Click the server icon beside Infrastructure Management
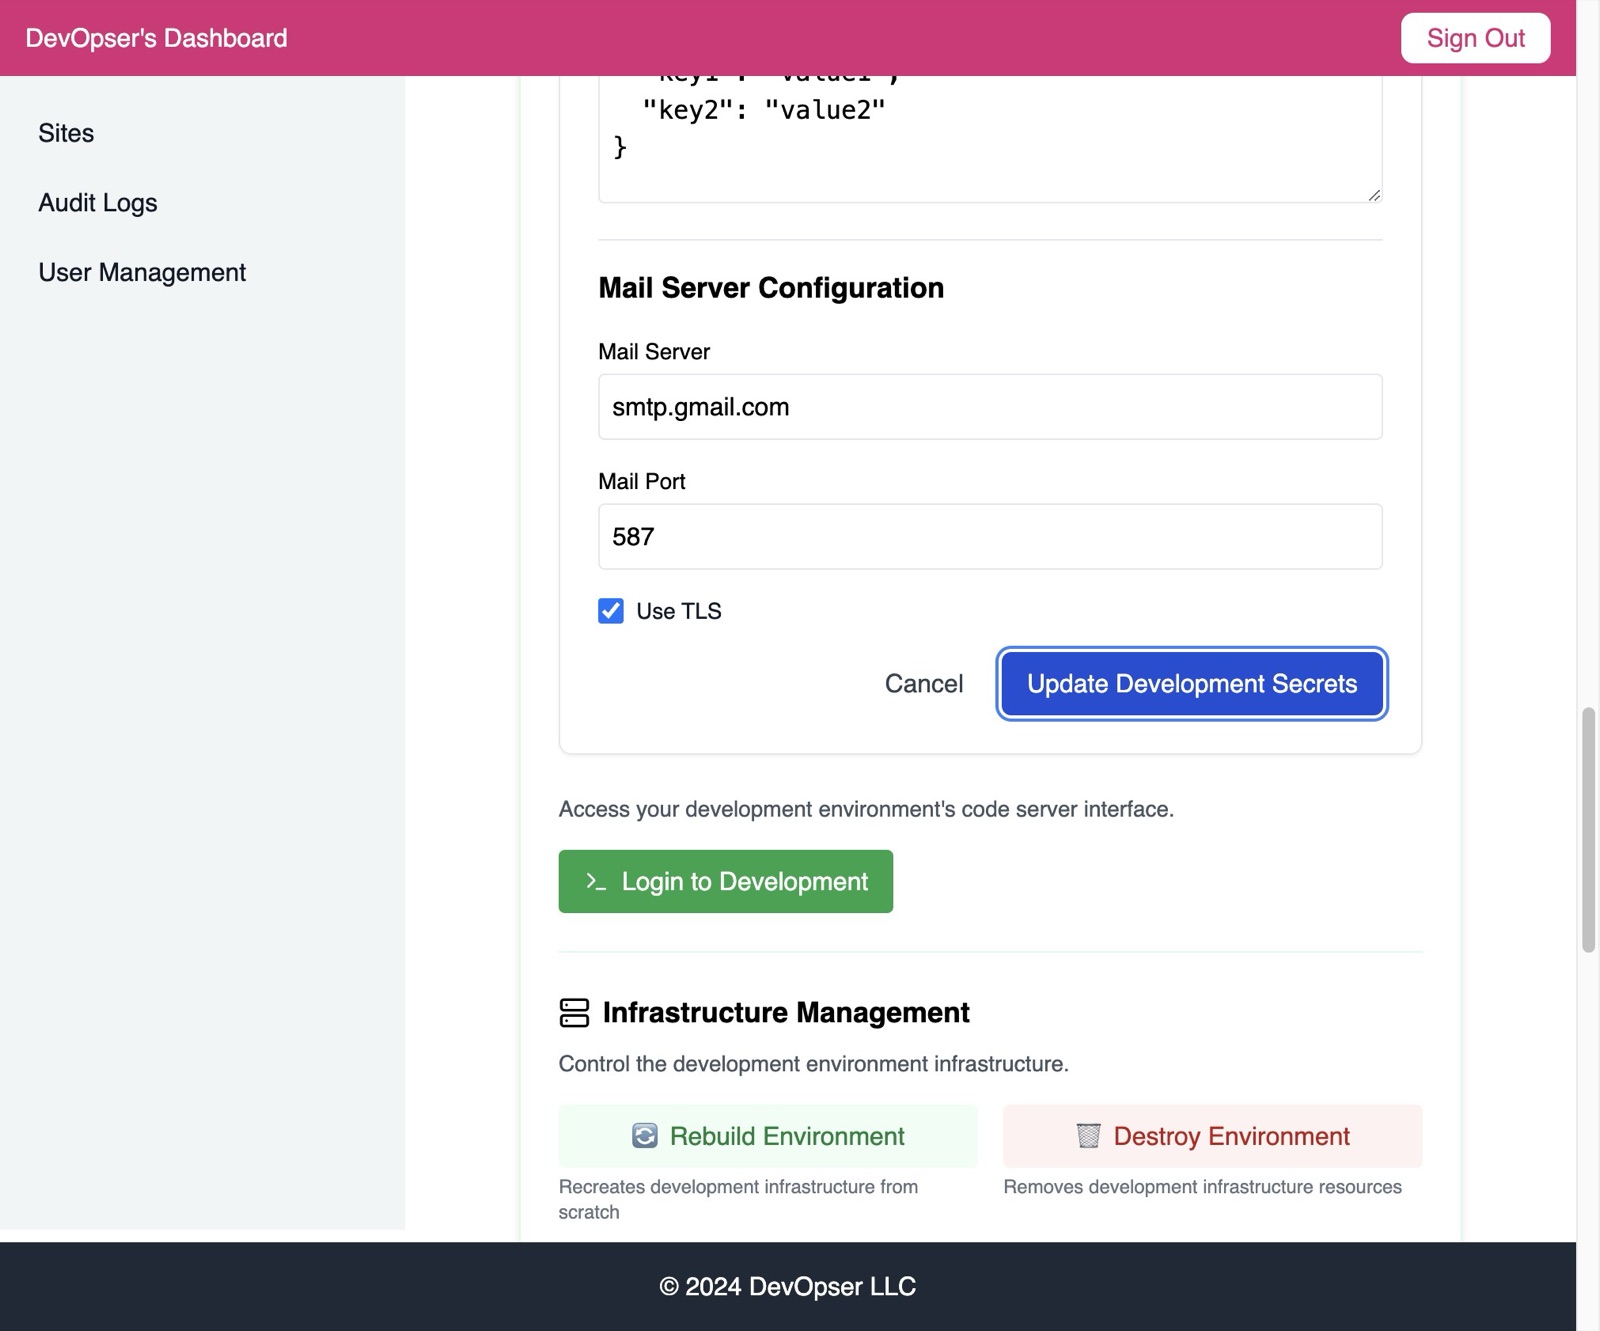The height and width of the screenshot is (1331, 1600). click(x=574, y=1013)
